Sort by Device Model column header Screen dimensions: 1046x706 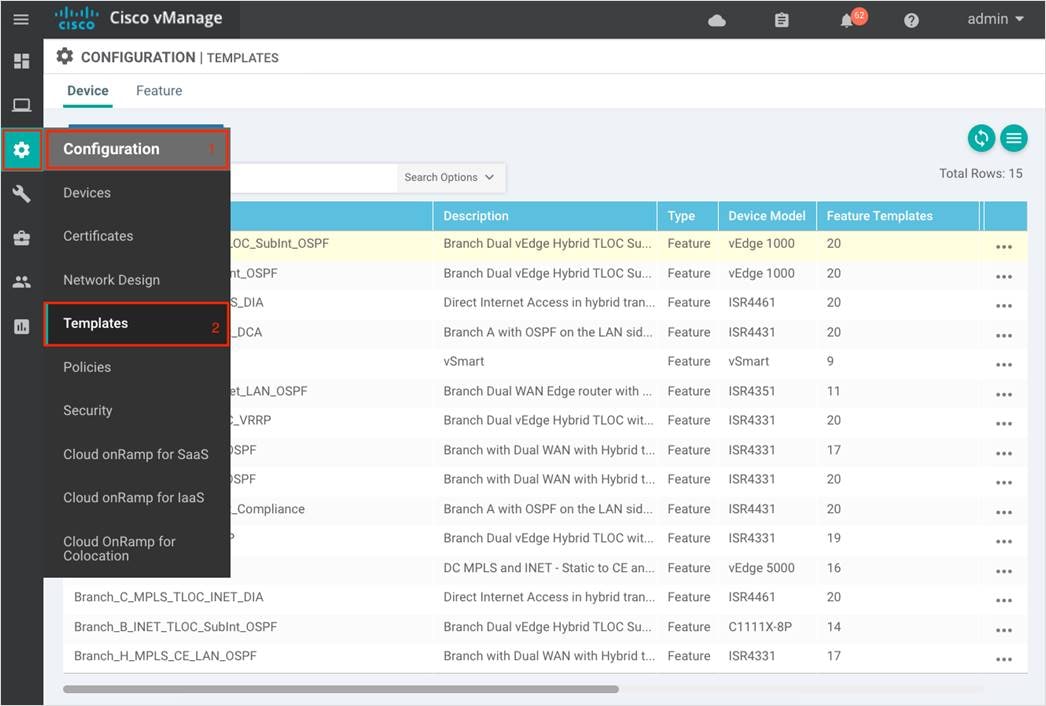[x=767, y=216]
